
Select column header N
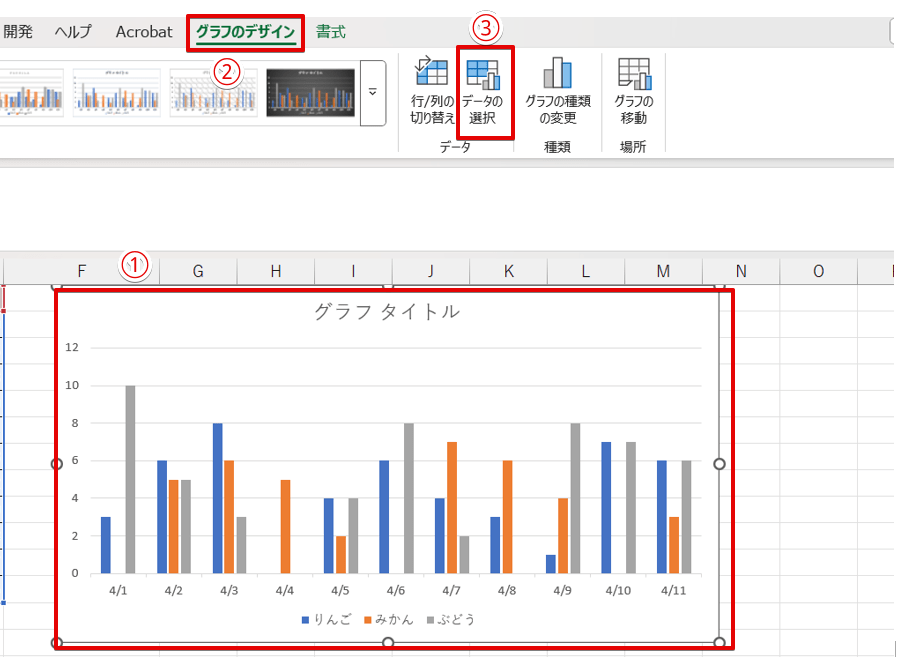741,271
